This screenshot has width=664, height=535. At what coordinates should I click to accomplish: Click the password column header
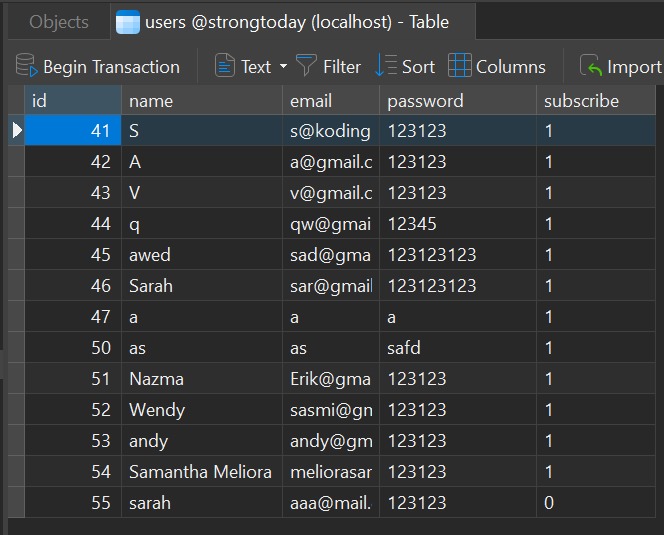tap(458, 101)
